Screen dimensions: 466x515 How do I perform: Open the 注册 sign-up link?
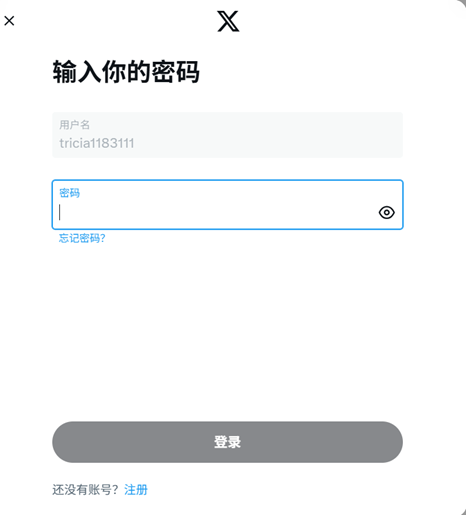(136, 490)
